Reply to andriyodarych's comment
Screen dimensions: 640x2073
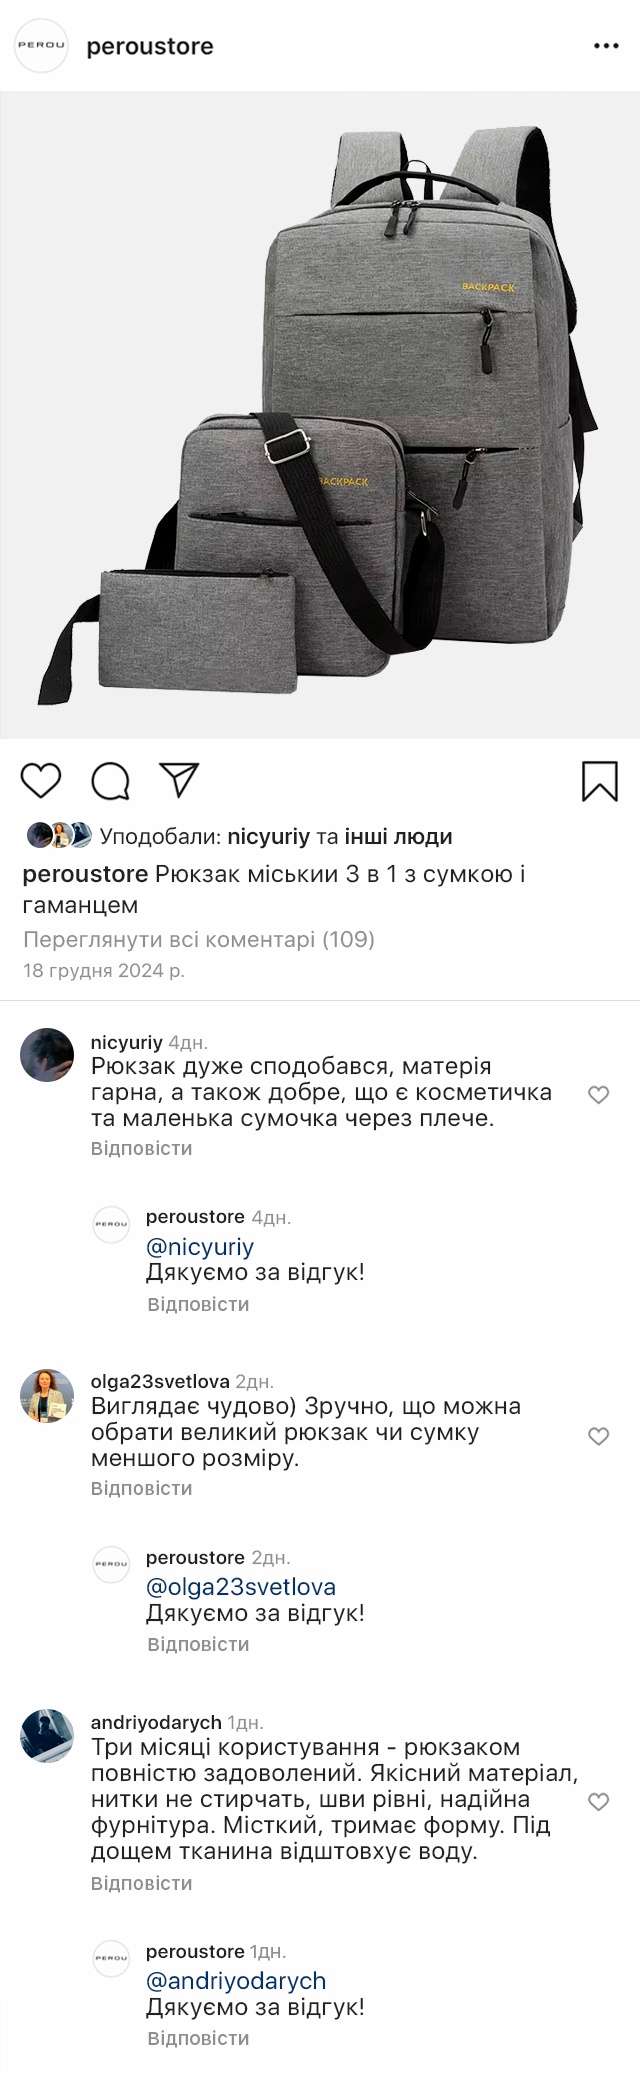pyautogui.click(x=141, y=1883)
